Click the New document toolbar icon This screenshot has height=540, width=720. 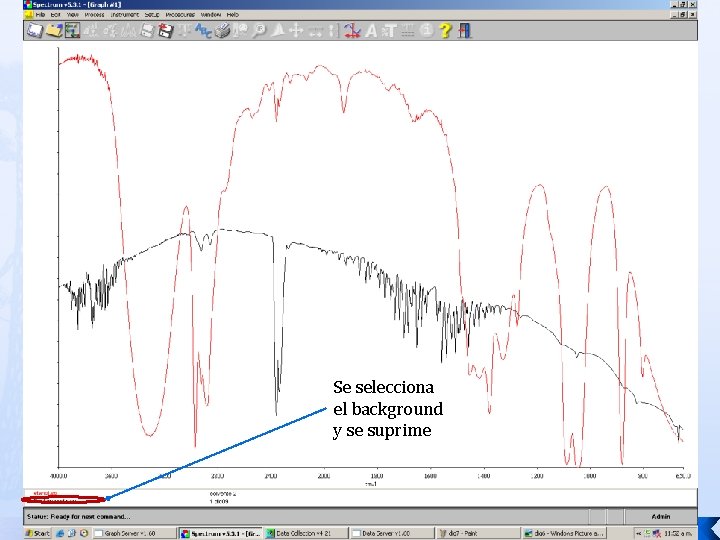[x=34, y=31]
